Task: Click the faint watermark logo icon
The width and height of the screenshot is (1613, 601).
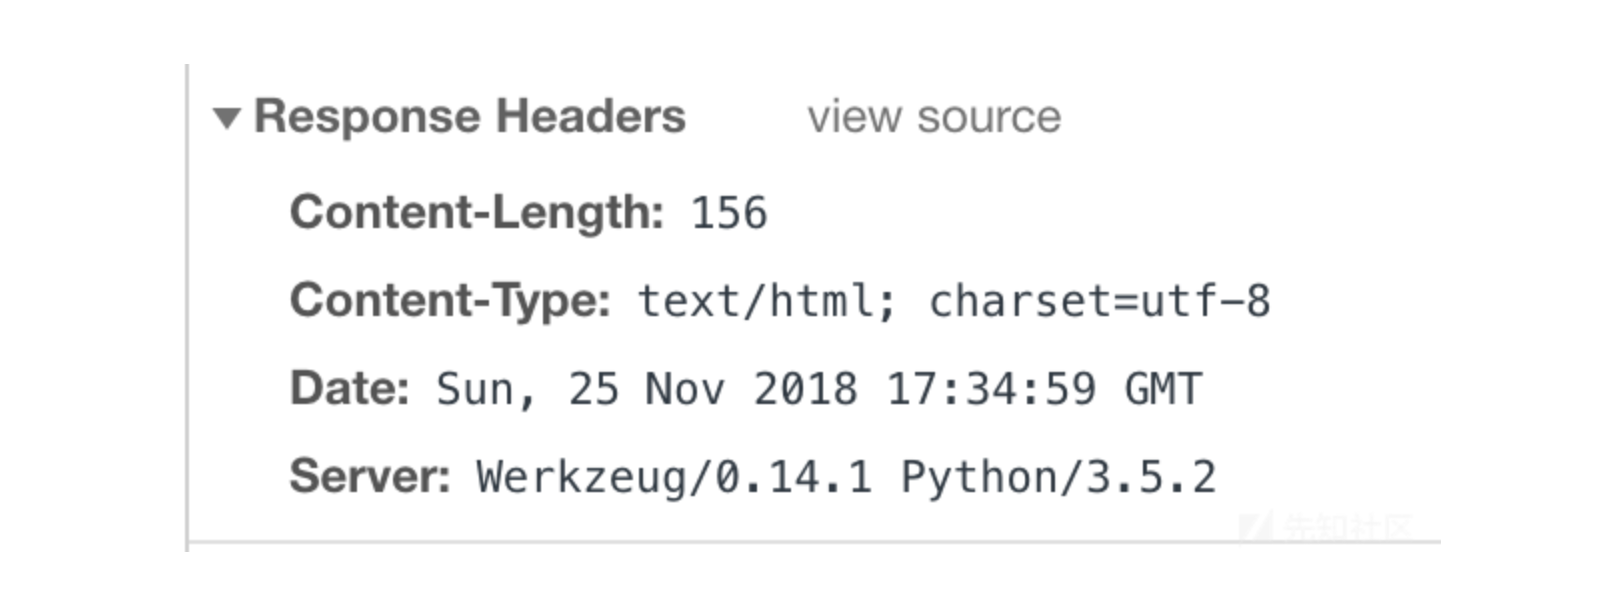Action: 1256,526
